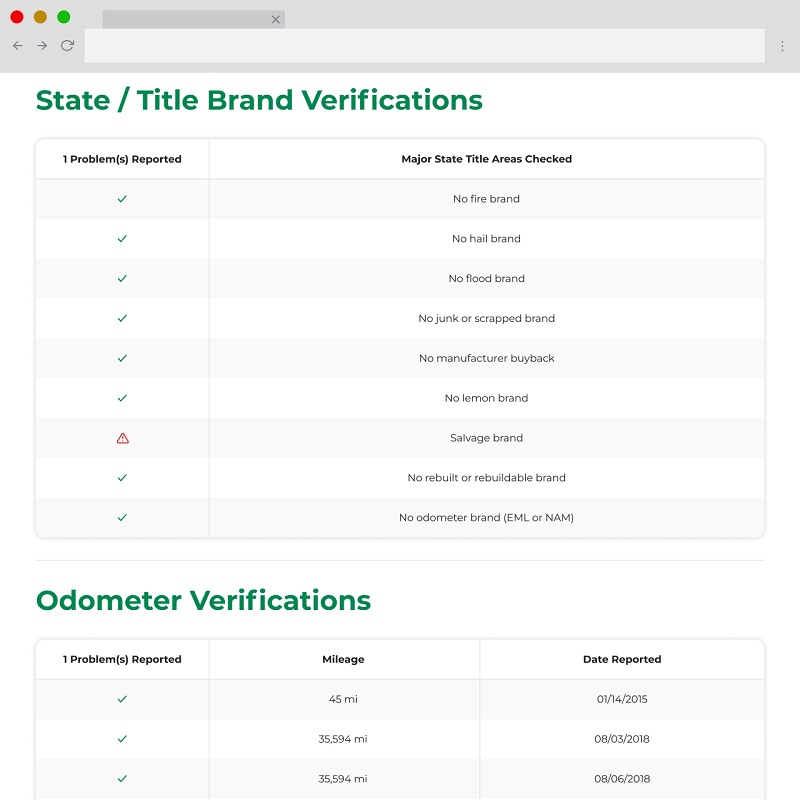The image size is (800, 800).
Task: Click the "08/03/2018" date cell
Action: (622, 739)
